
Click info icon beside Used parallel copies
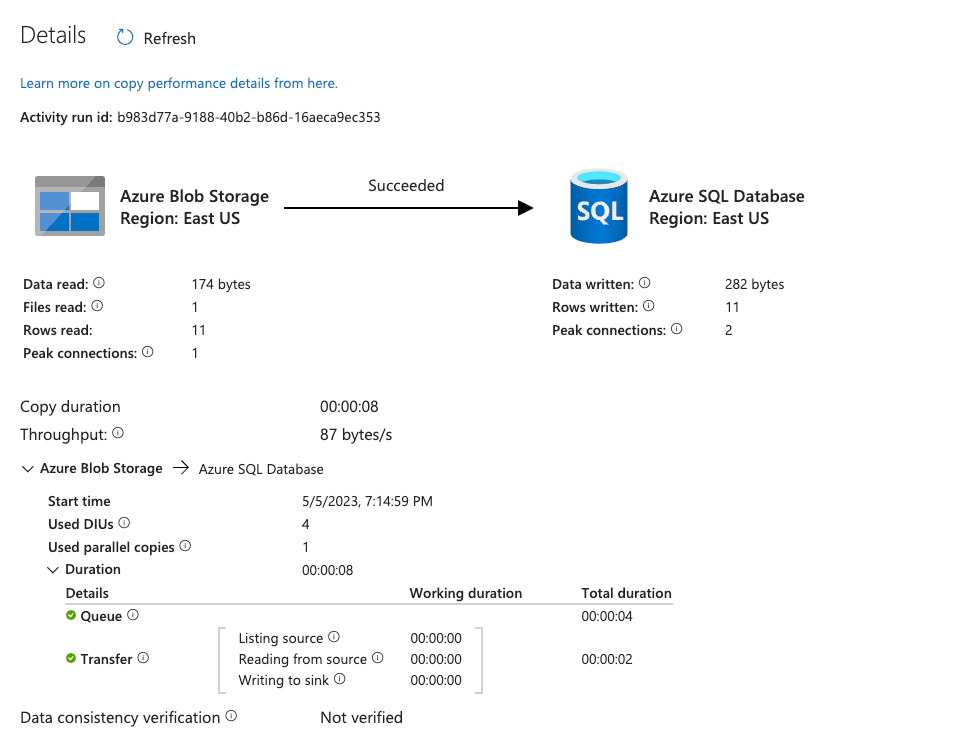click(x=185, y=547)
